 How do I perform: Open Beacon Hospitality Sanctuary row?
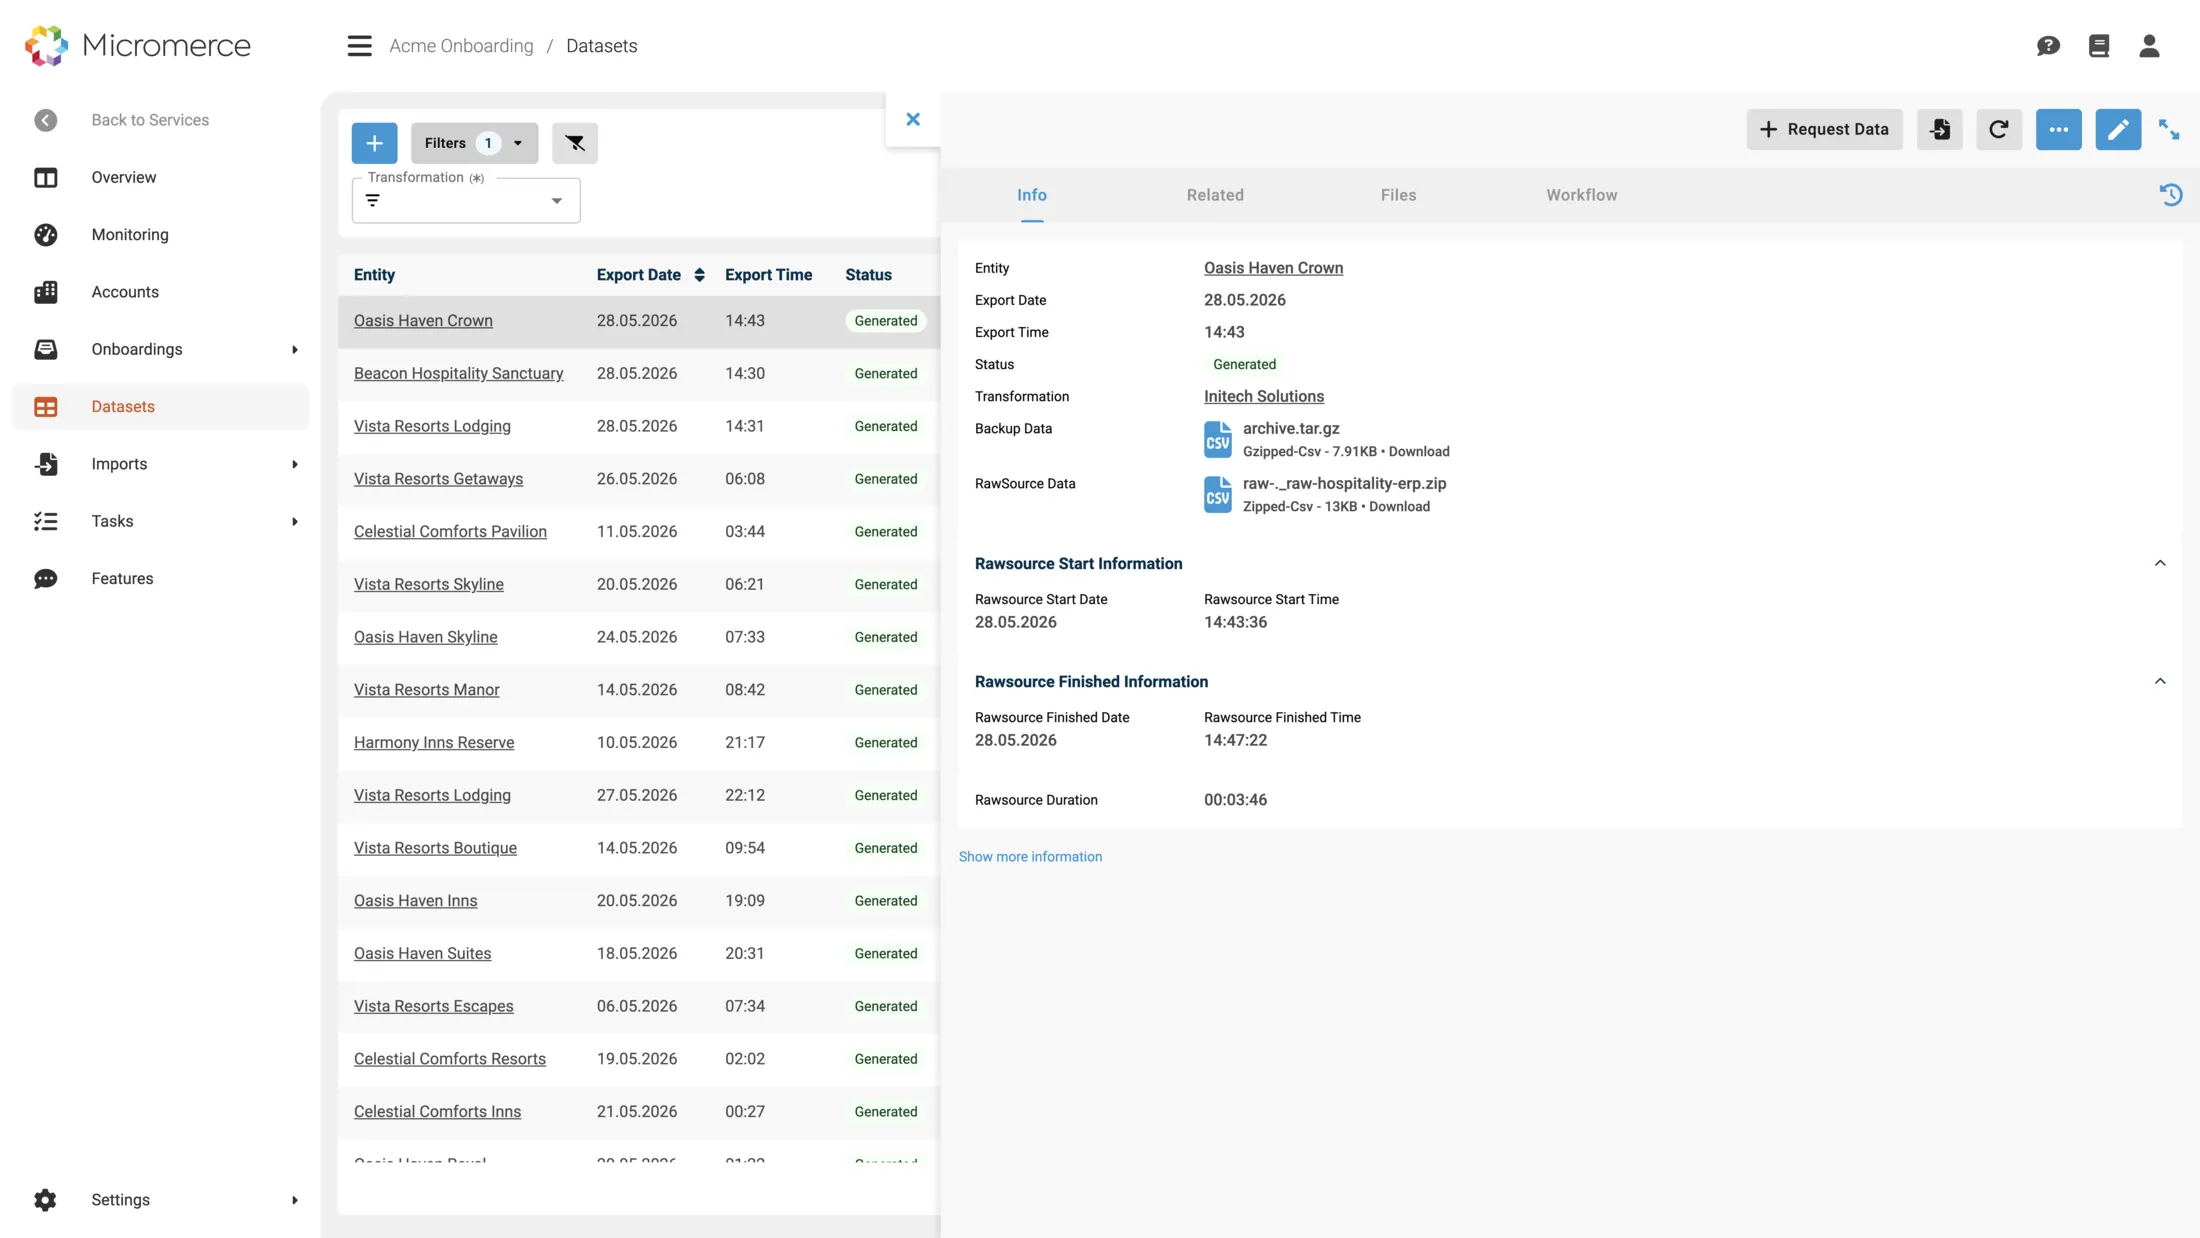click(x=458, y=374)
